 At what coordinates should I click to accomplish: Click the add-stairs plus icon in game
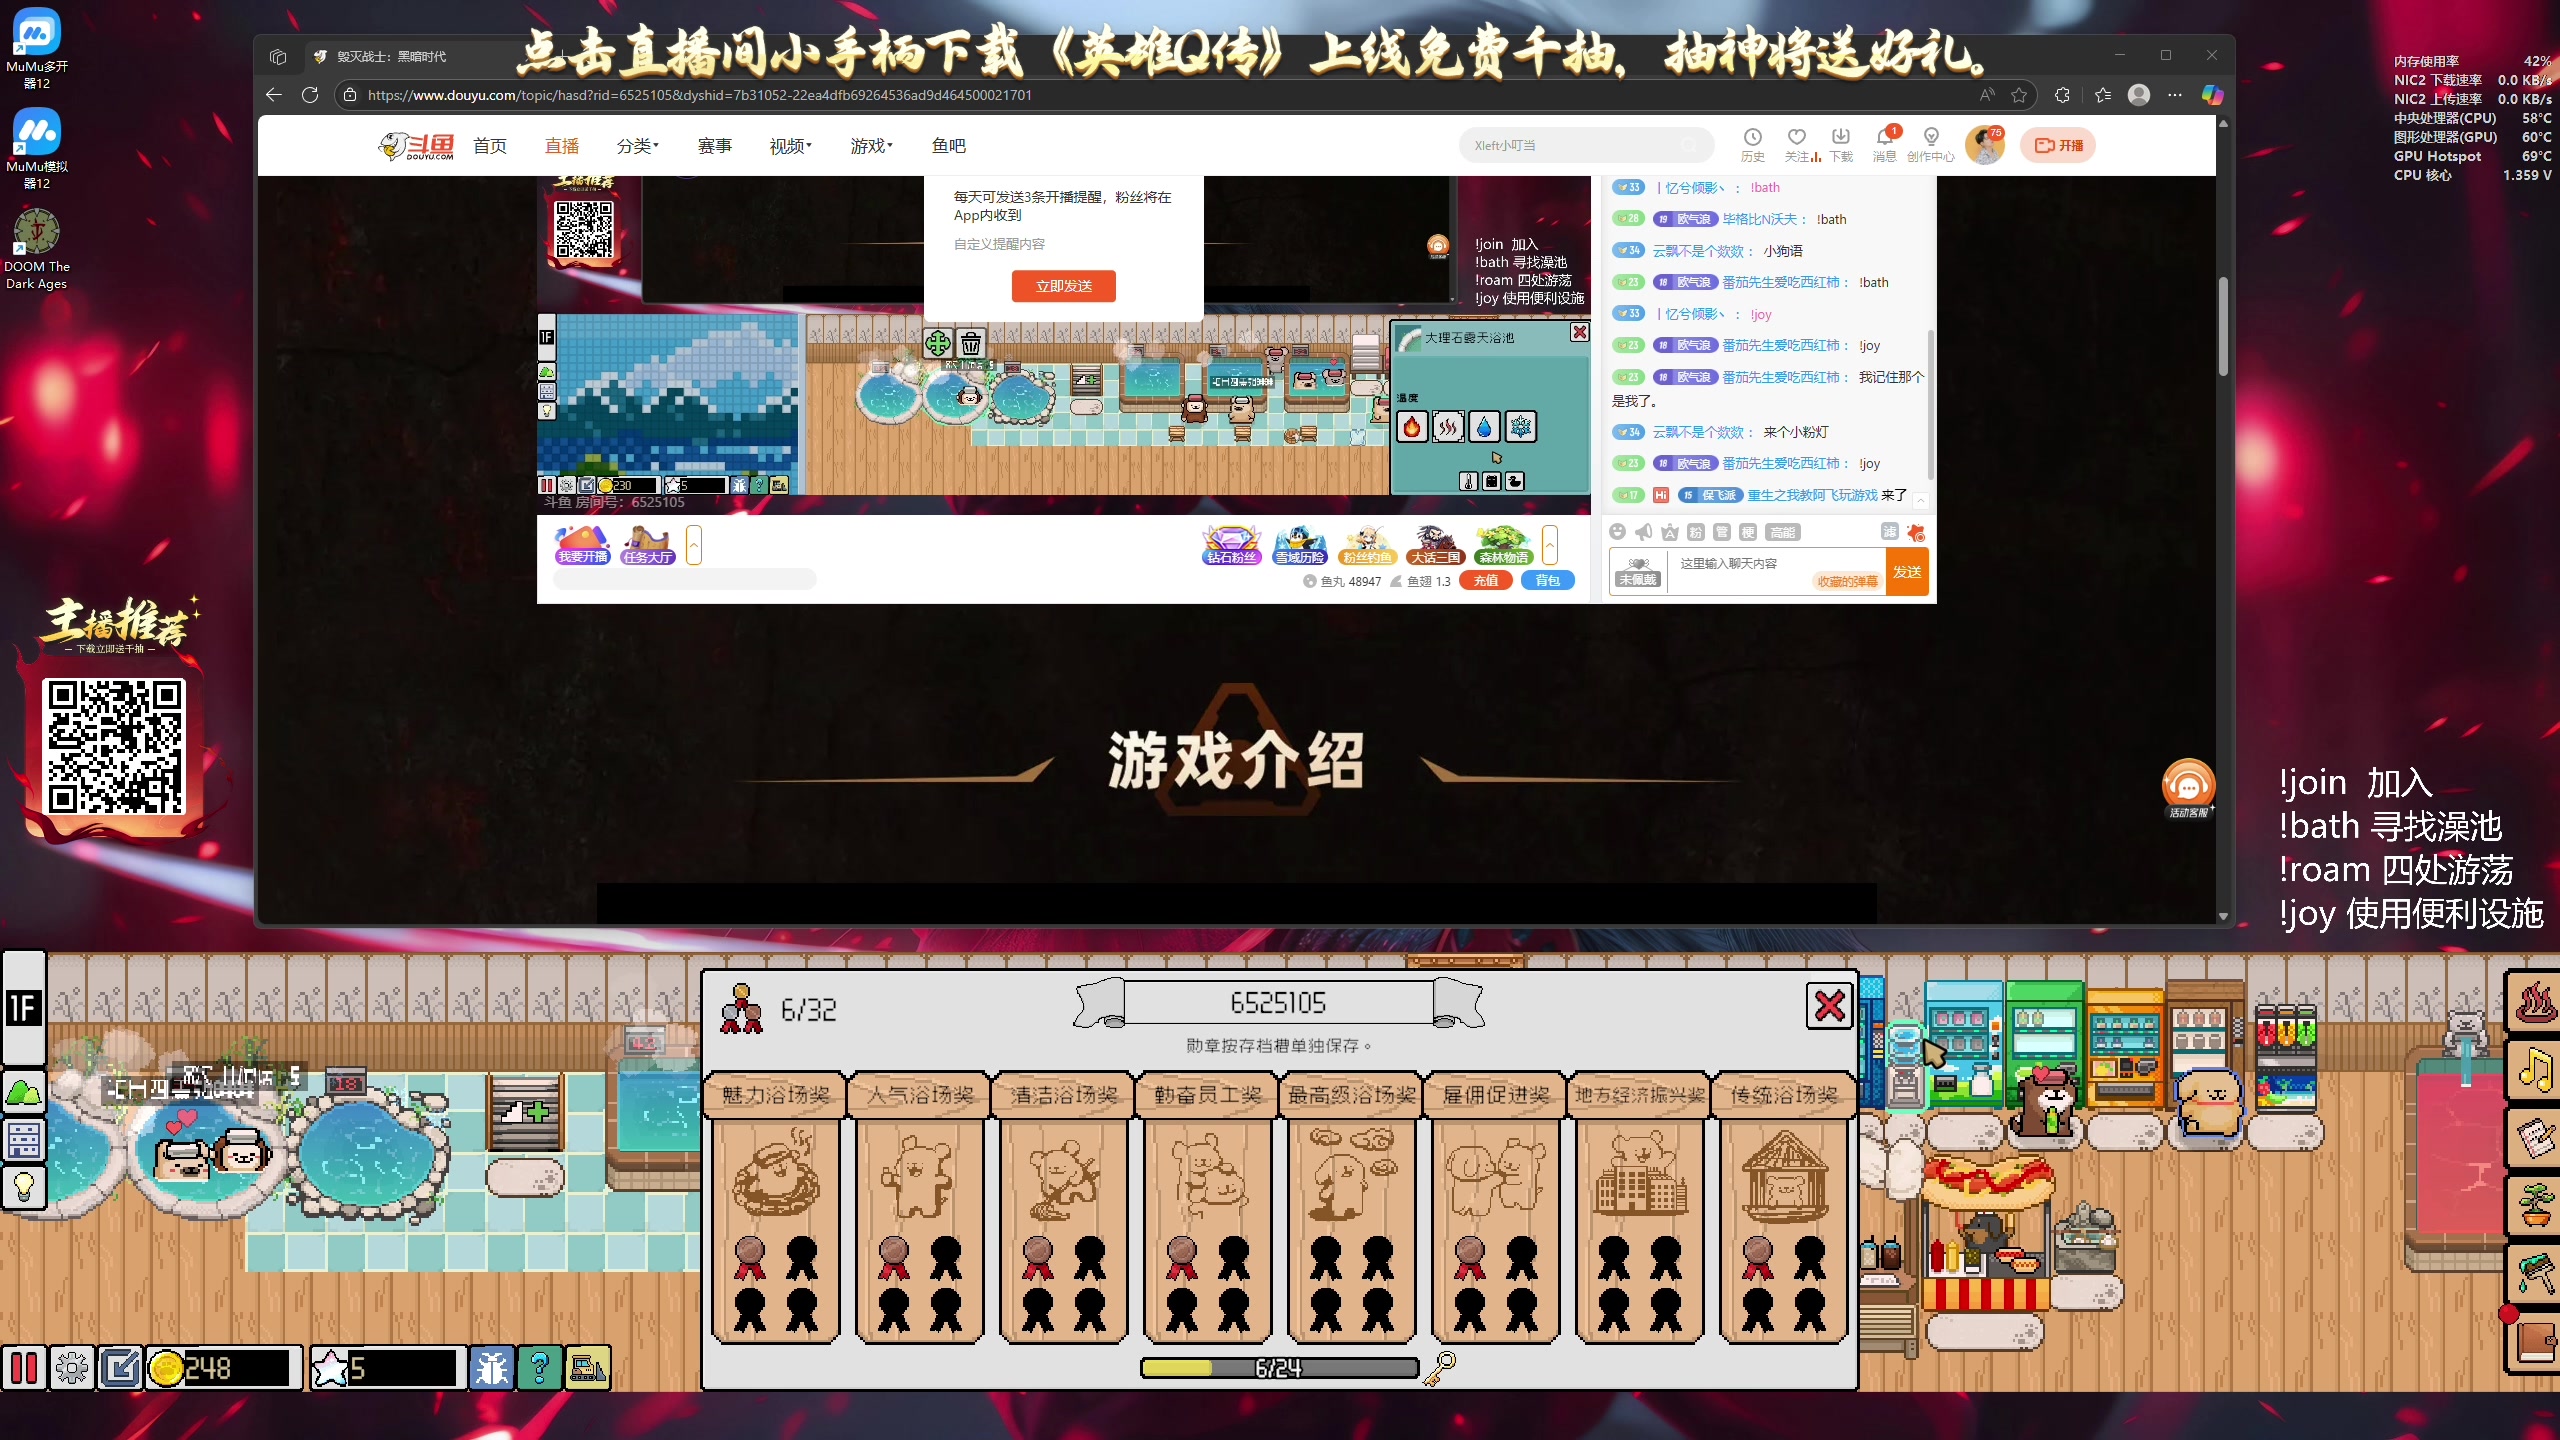click(526, 1112)
